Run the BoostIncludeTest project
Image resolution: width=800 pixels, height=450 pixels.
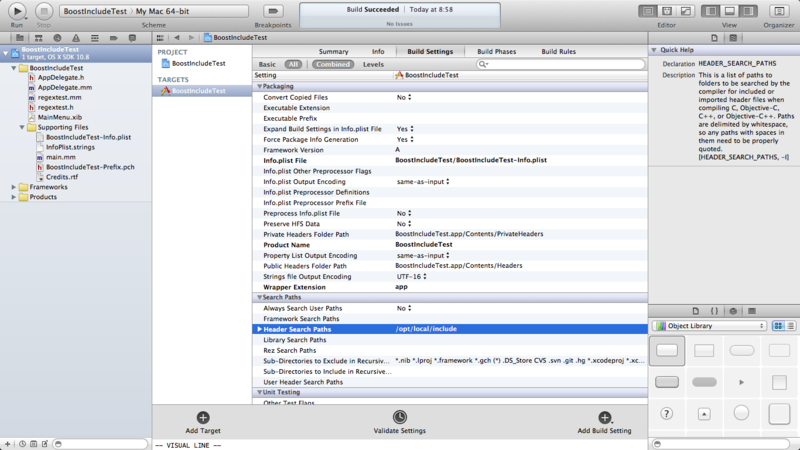16,11
